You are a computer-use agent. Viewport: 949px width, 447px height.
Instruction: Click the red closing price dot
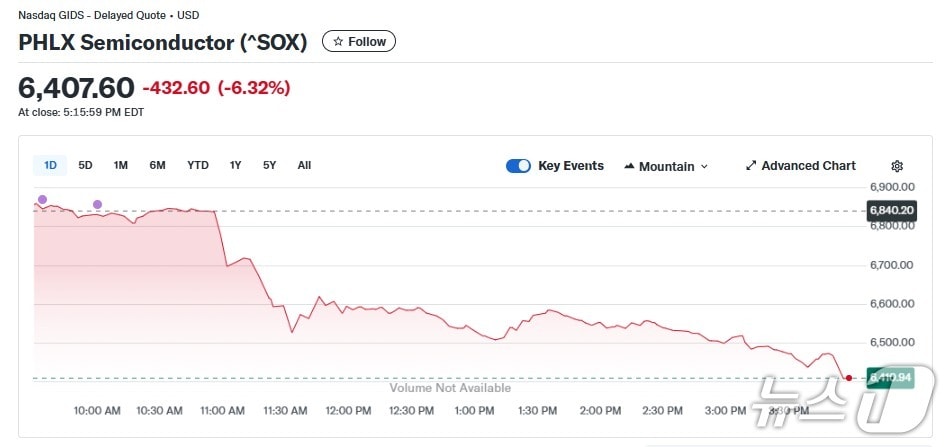849,378
